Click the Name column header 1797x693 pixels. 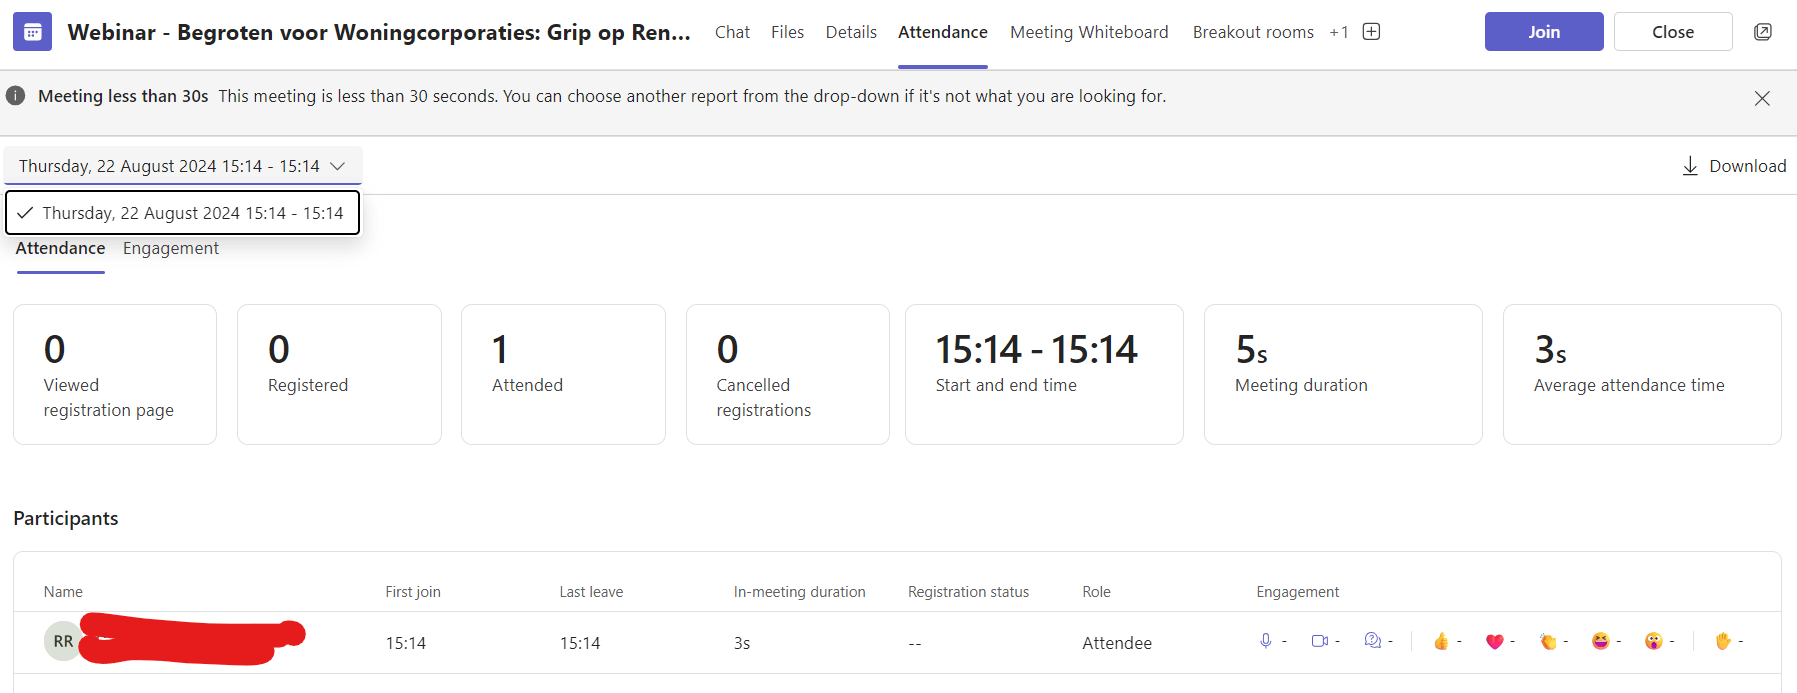(x=63, y=592)
